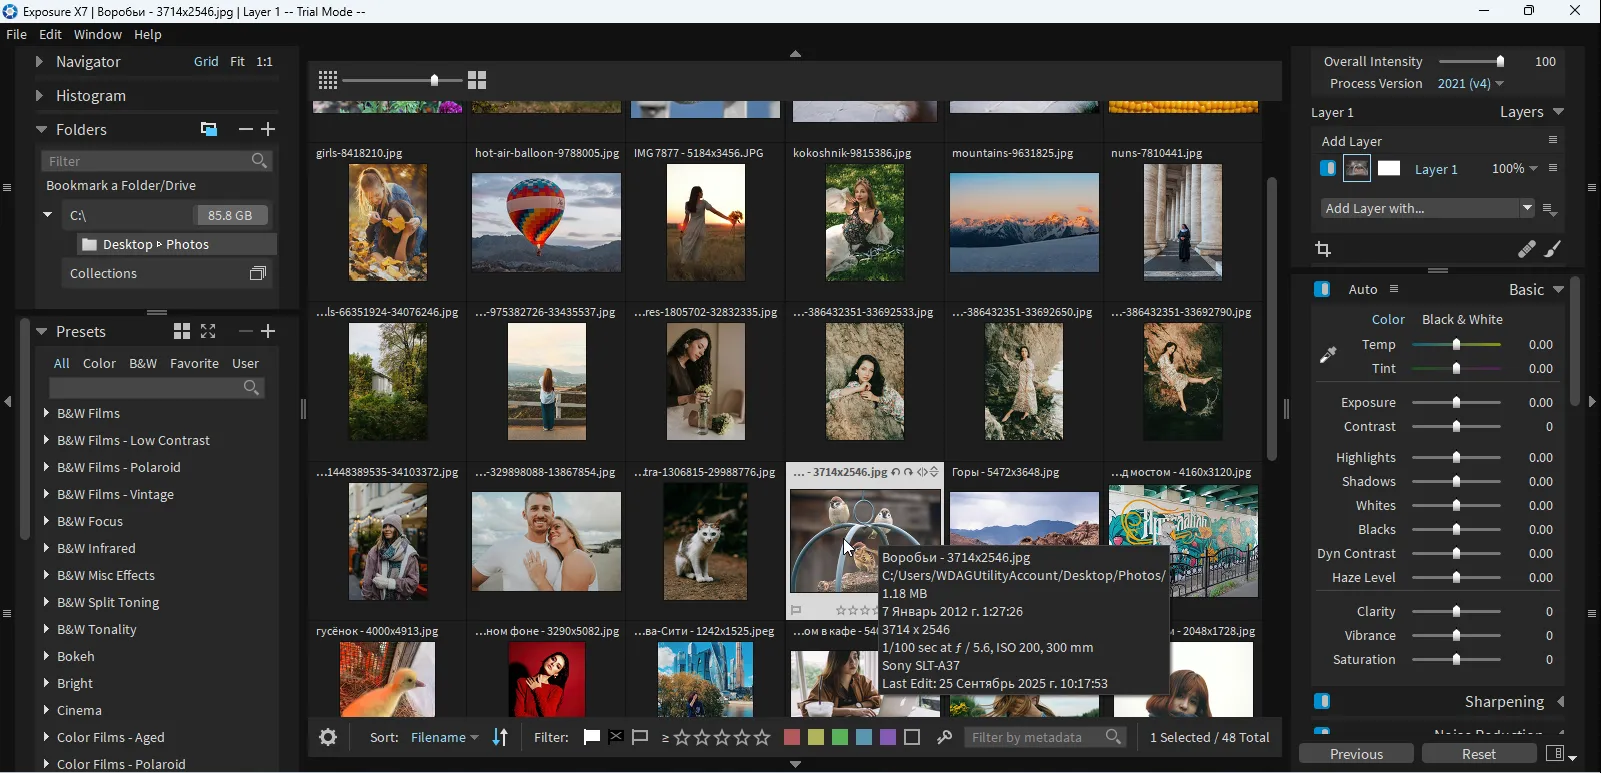Click Add Layer label
Viewport: 1601px width, 773px height.
coord(1352,141)
